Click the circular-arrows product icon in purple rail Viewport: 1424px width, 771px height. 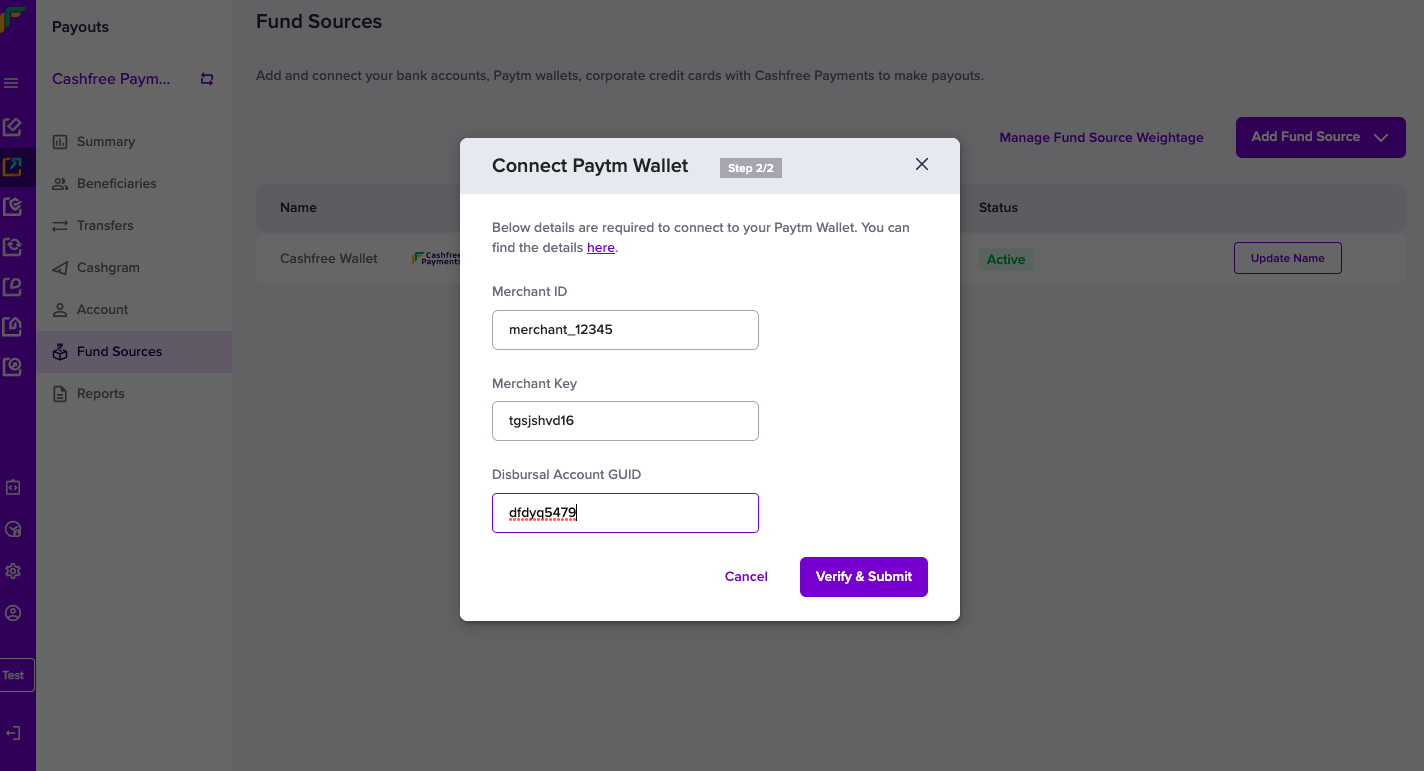[12, 247]
